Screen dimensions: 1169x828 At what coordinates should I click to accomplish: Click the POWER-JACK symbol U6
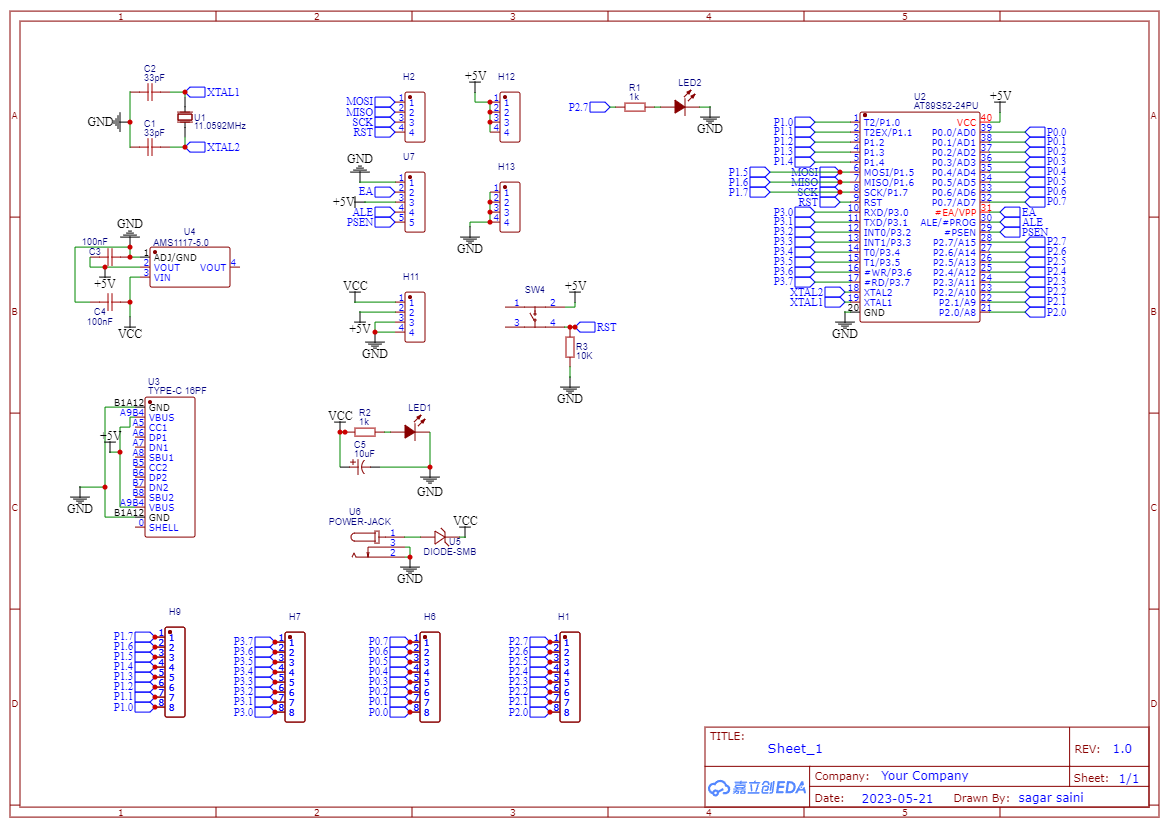[370, 537]
